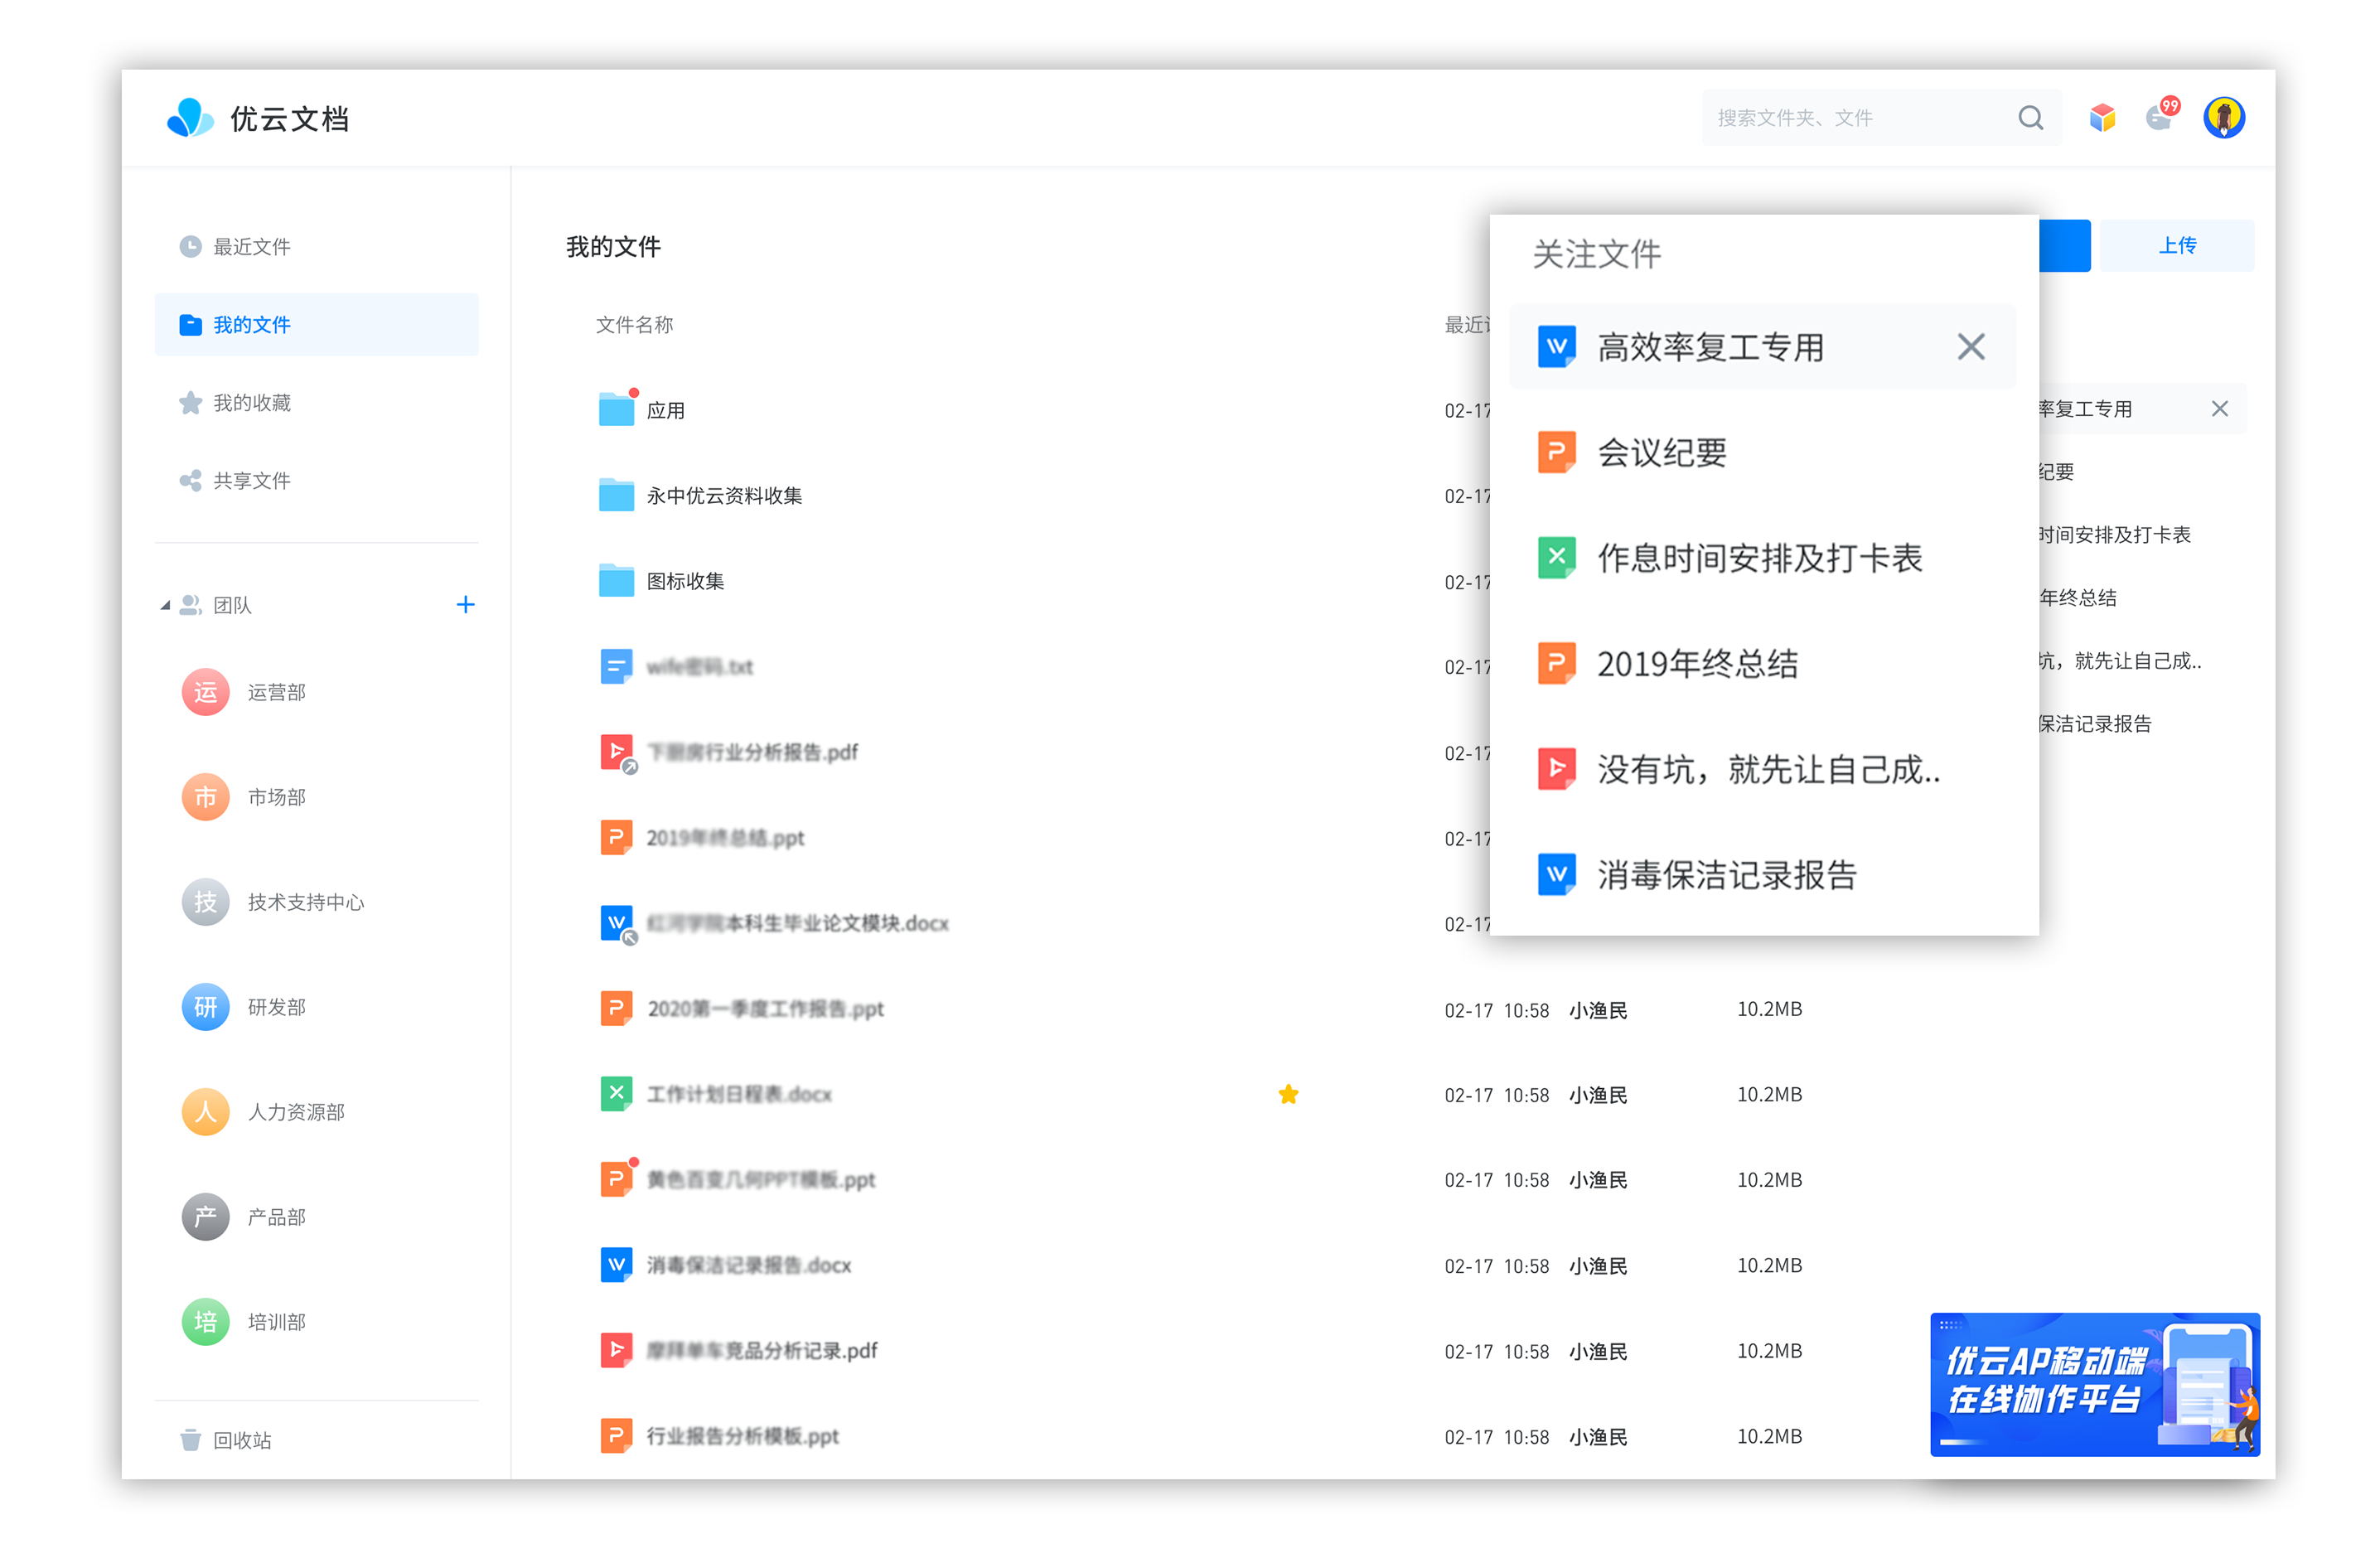Click 毕业论文模块.docx file icon
The image size is (2380, 1558).
(616, 923)
